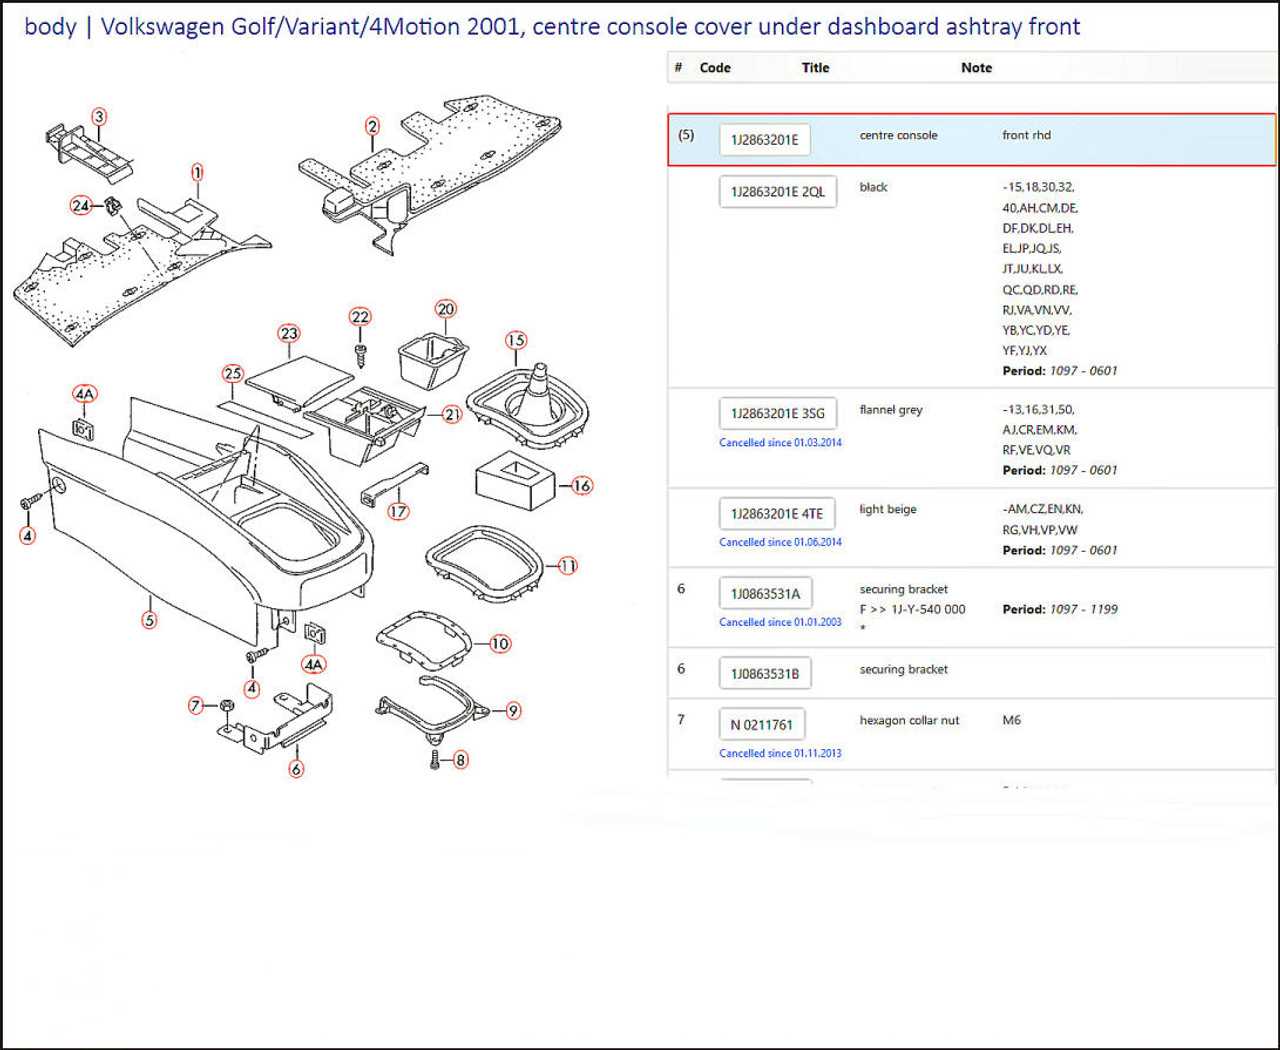Click the 'front rhd' note
This screenshot has width=1280, height=1050.
coord(1026,136)
